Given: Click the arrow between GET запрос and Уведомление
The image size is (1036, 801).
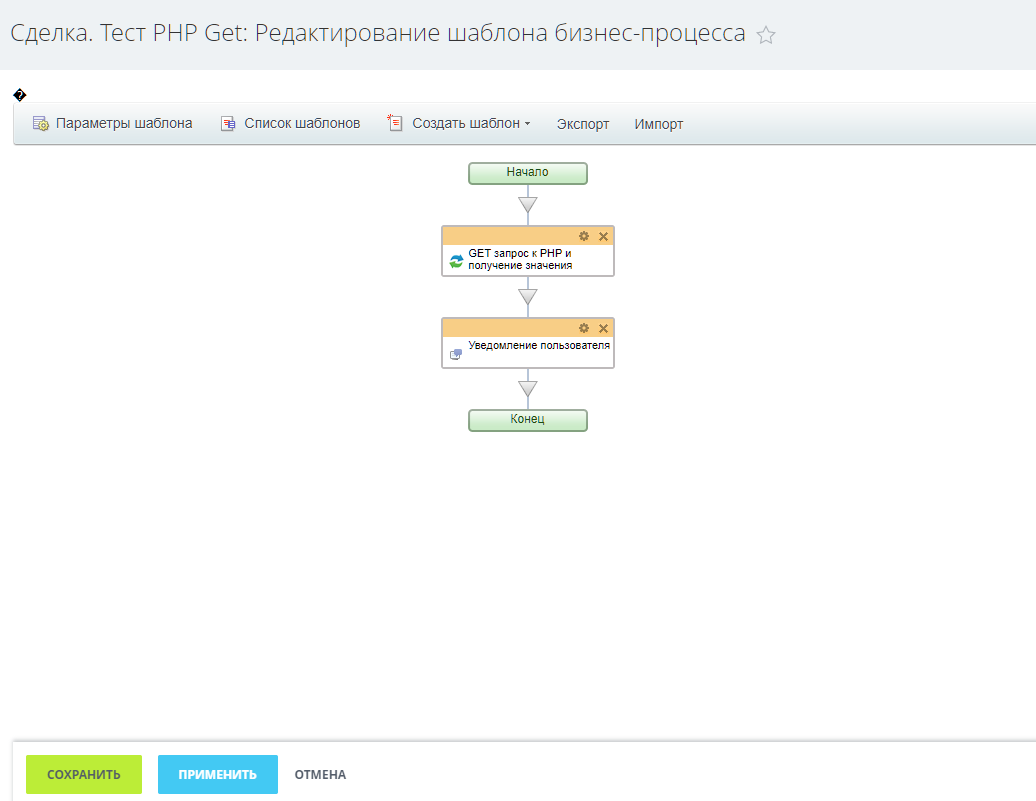Looking at the screenshot, I should tap(528, 297).
